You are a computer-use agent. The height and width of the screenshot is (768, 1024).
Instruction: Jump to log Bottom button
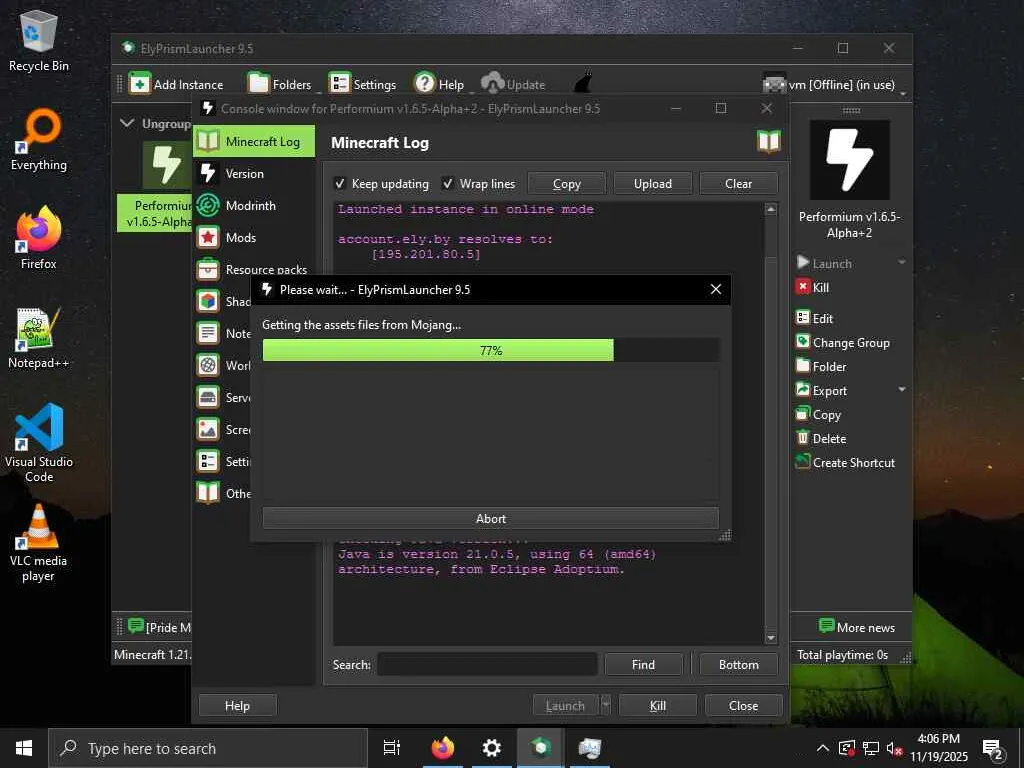pos(739,664)
